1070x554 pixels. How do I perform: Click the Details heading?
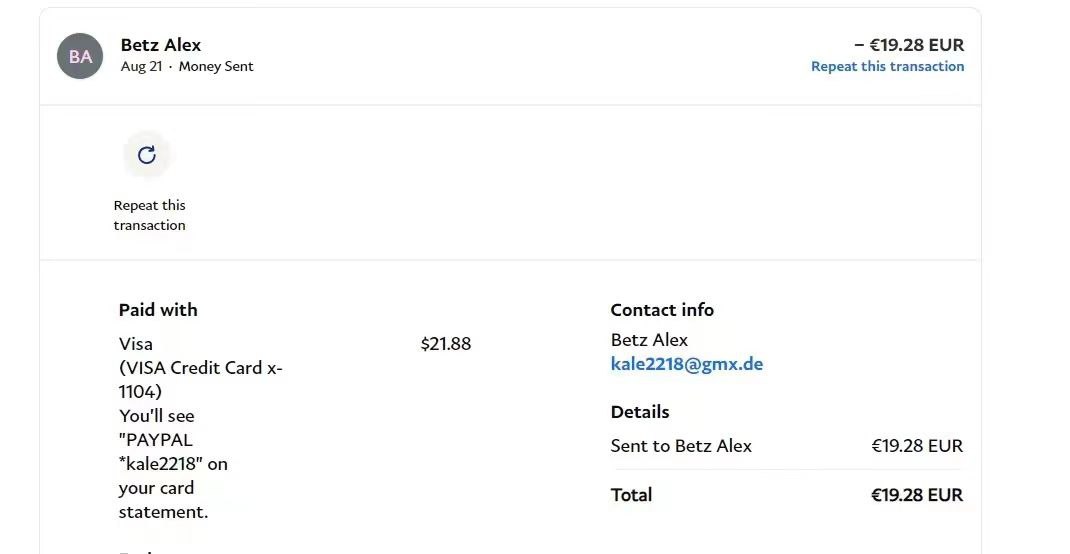pos(640,412)
